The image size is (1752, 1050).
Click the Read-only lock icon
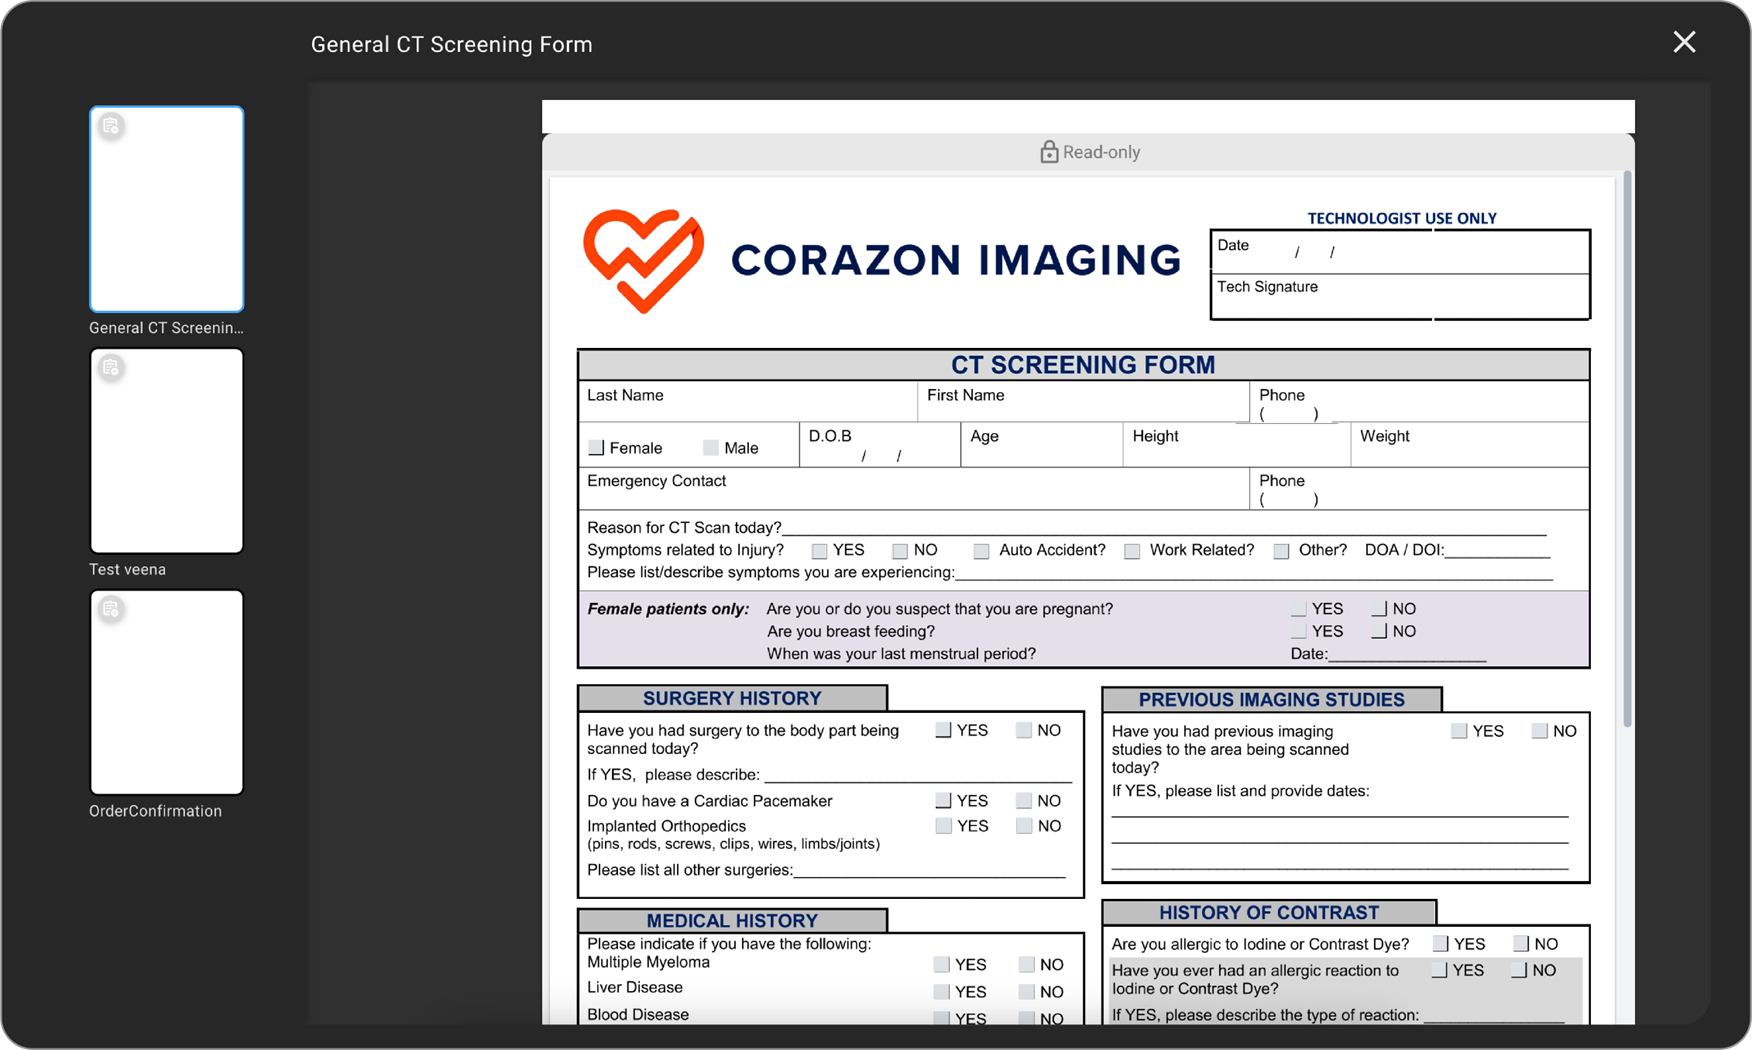coord(1048,152)
